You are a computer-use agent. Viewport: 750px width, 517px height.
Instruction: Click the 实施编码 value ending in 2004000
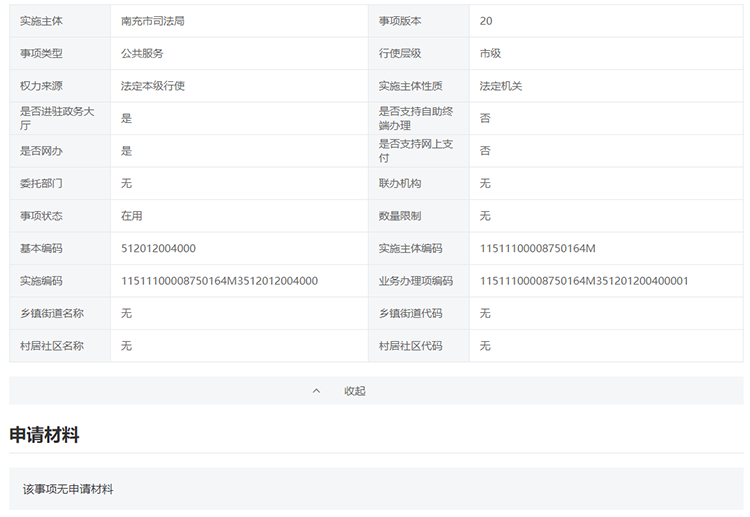coord(219,281)
